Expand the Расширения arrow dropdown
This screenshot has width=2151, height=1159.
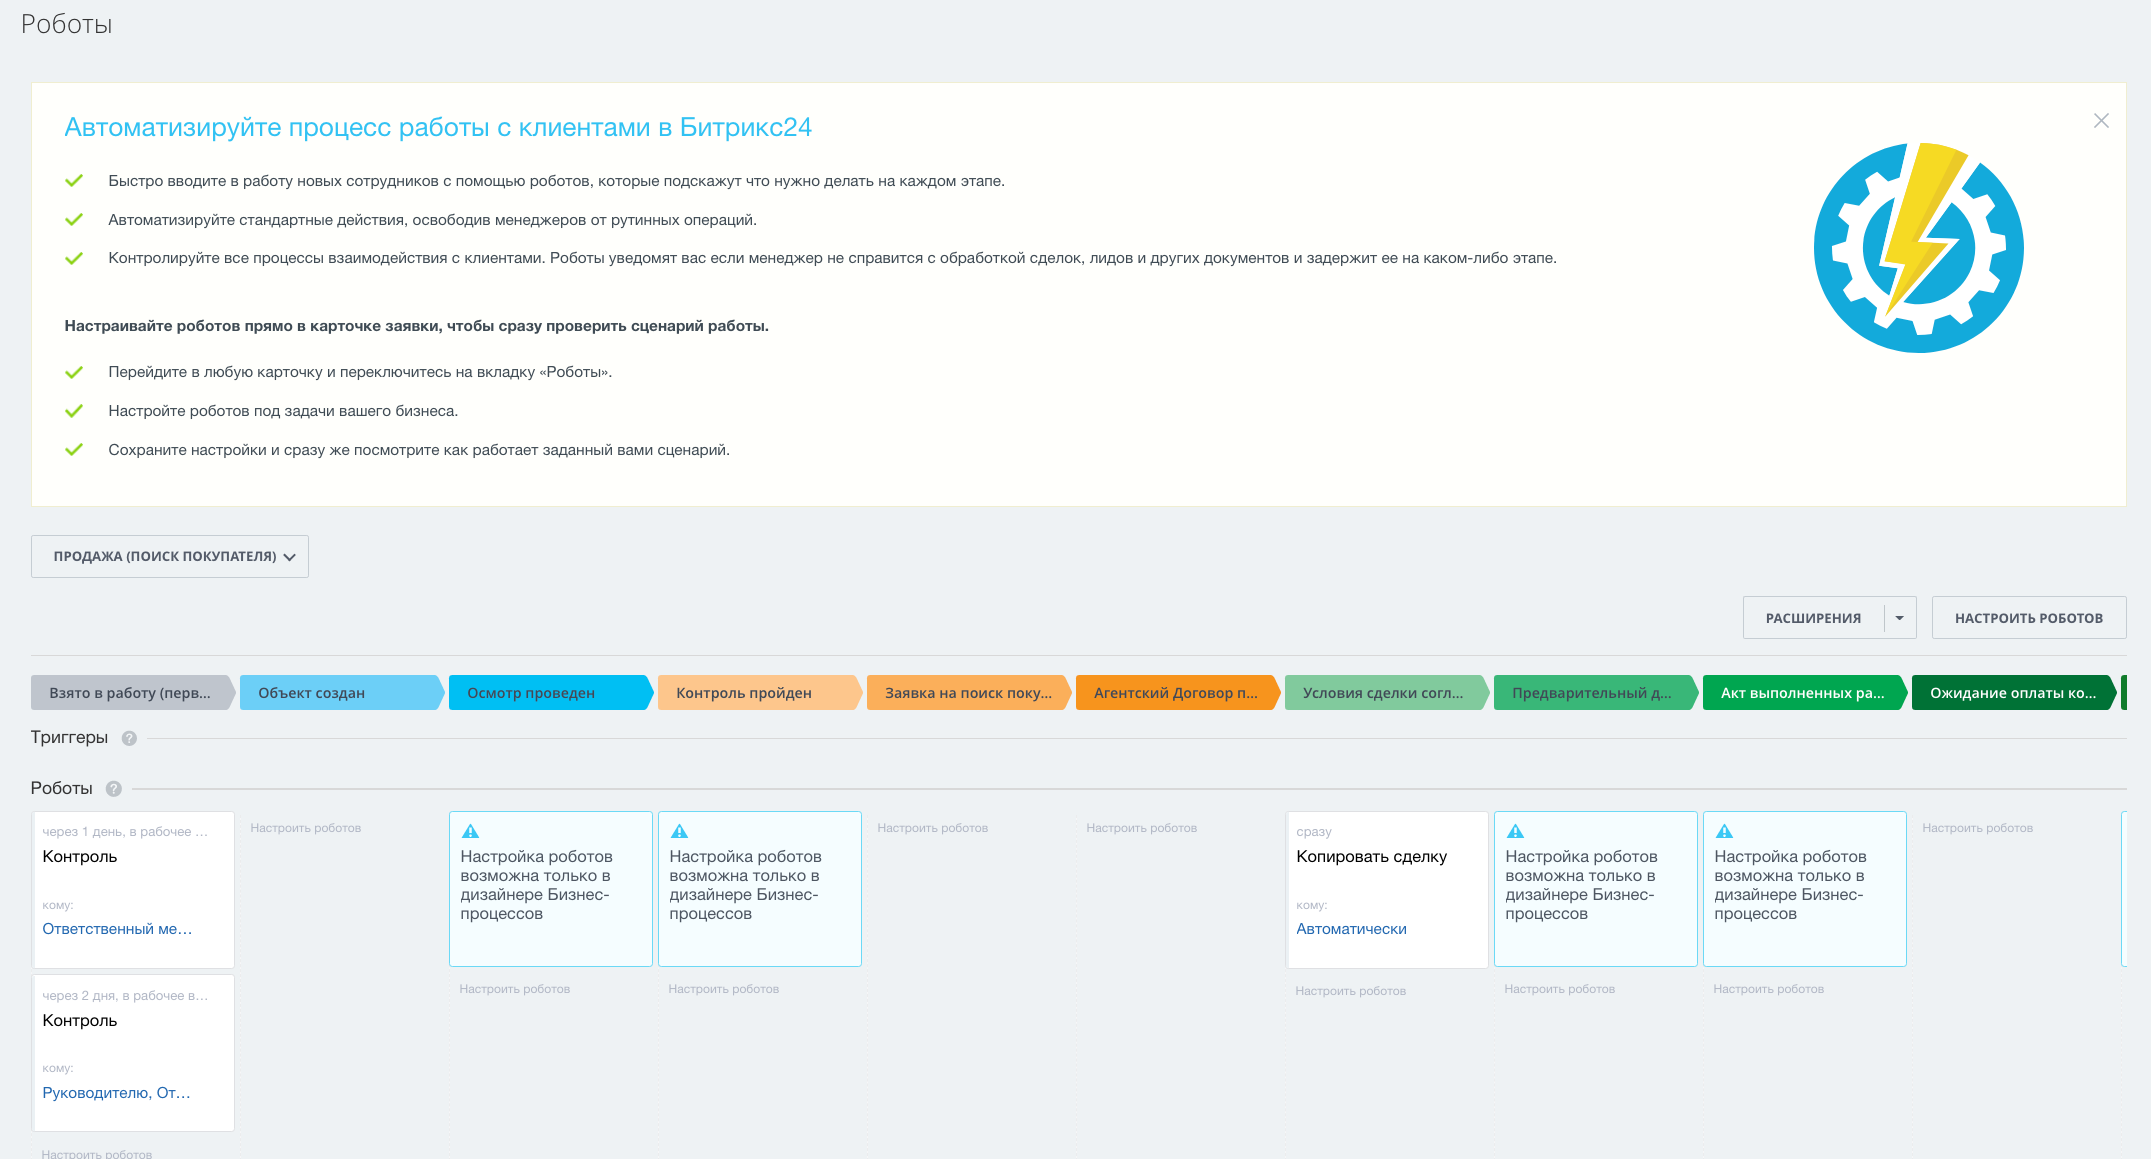pyautogui.click(x=1900, y=618)
